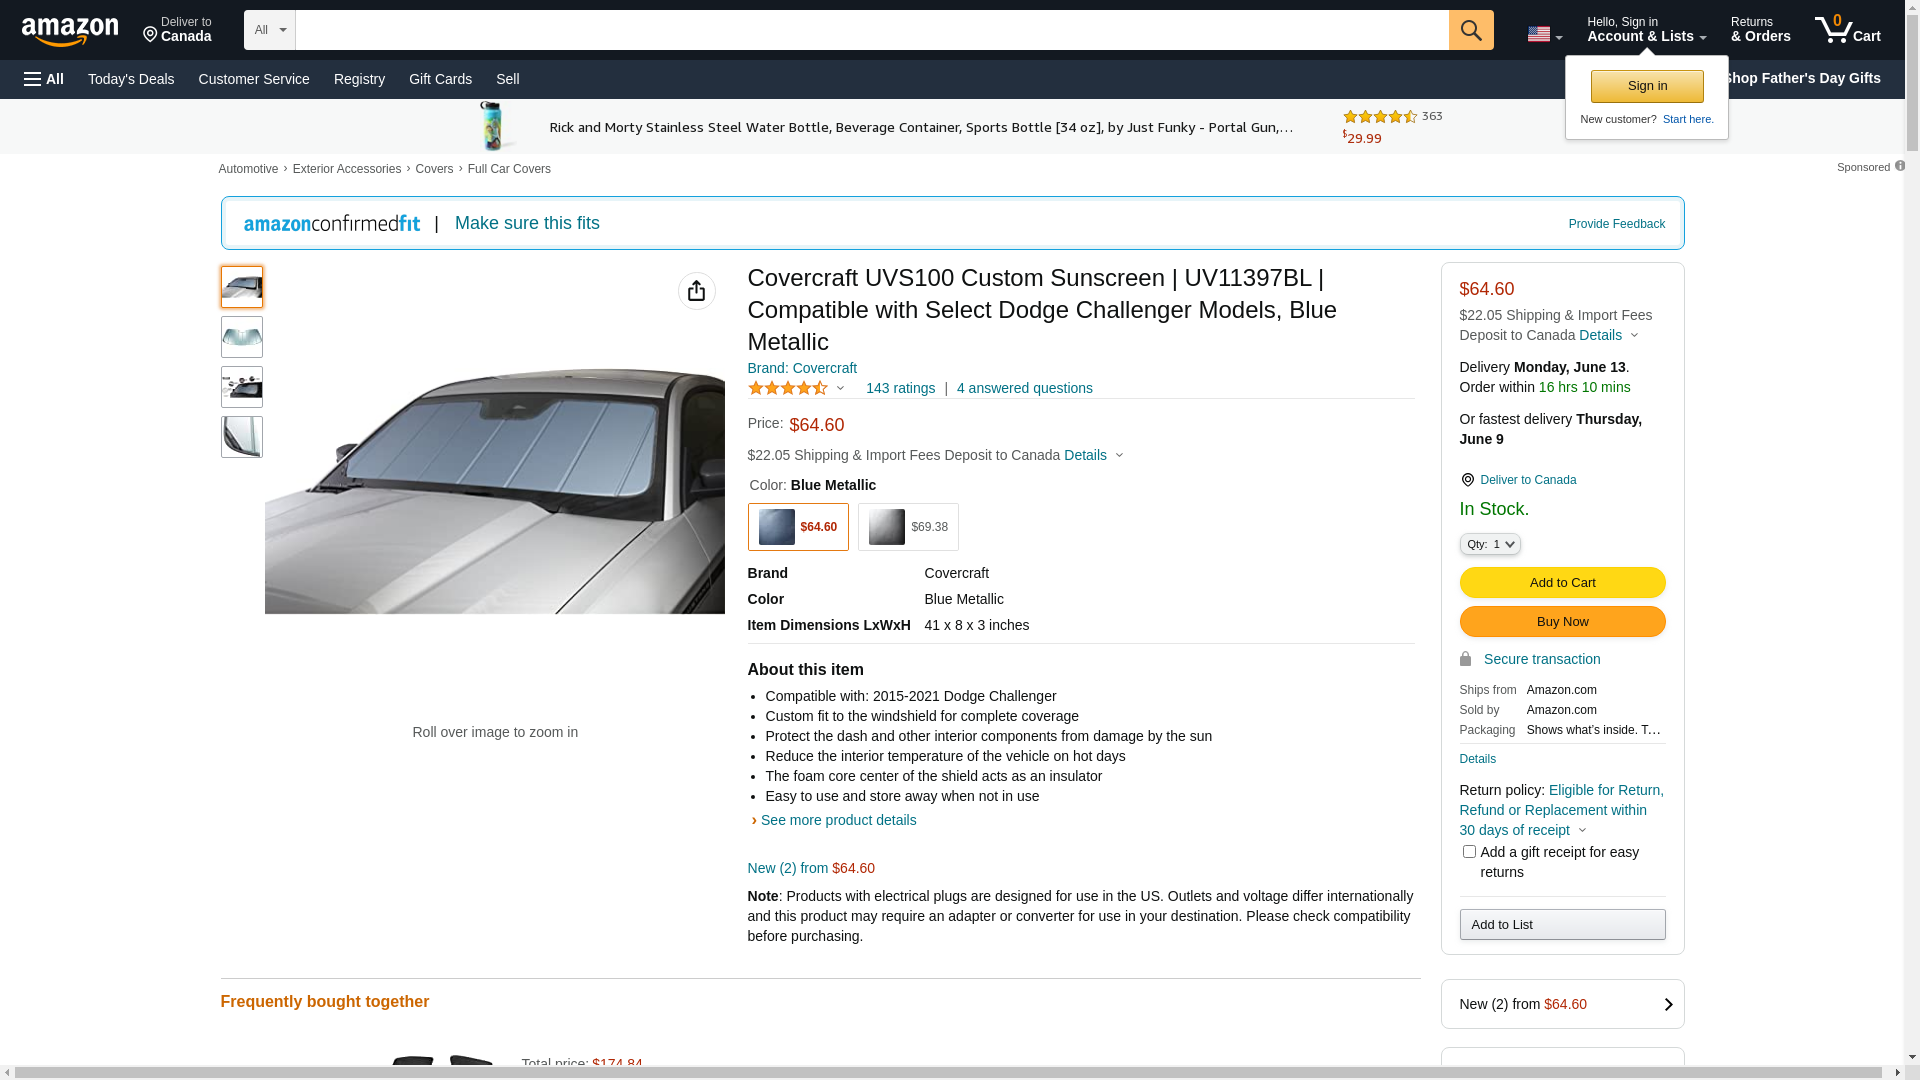Image resolution: width=1920 pixels, height=1080 pixels.
Task: Open the Qty quantity dropdown
Action: click(1489, 544)
